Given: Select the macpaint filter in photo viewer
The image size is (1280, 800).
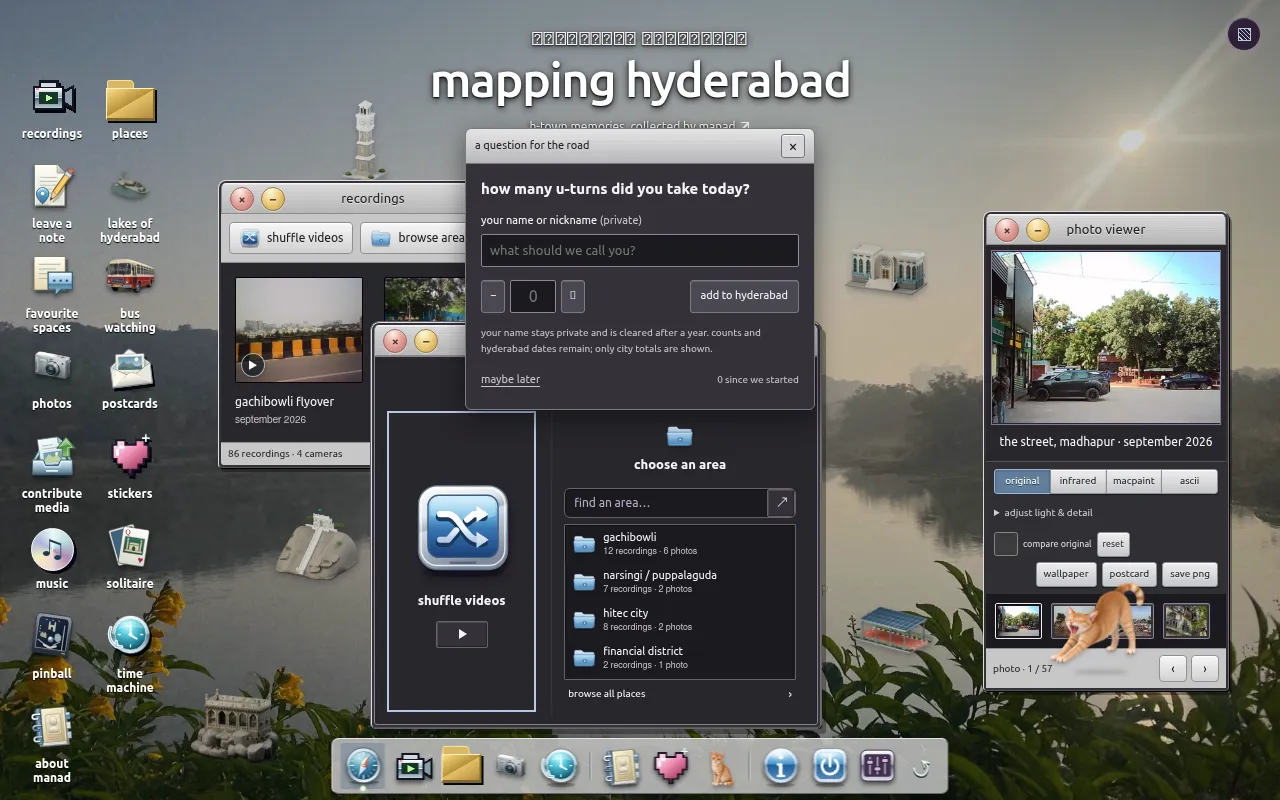Looking at the screenshot, I should (x=1134, y=481).
